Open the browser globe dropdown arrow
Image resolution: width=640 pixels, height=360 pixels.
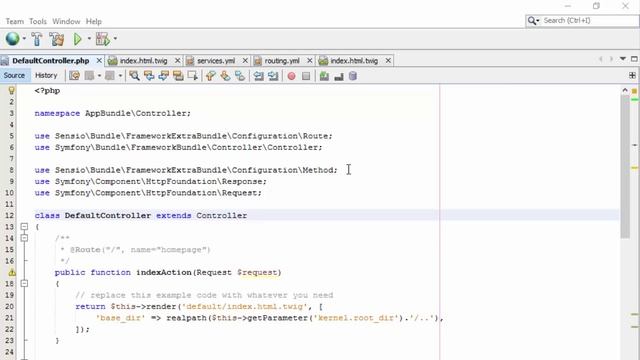coord(24,39)
